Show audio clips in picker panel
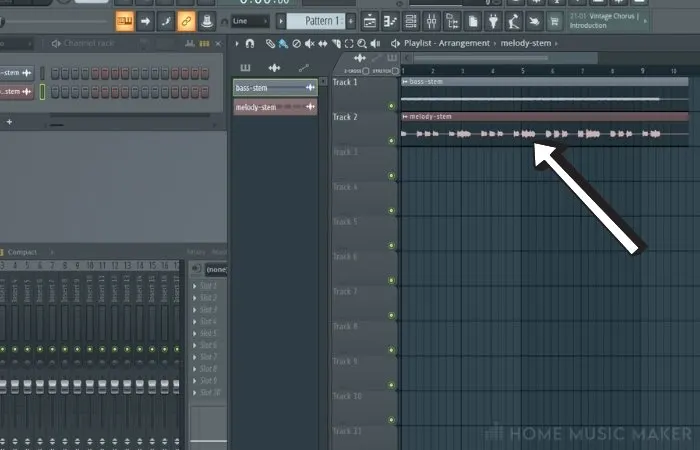 [274, 68]
